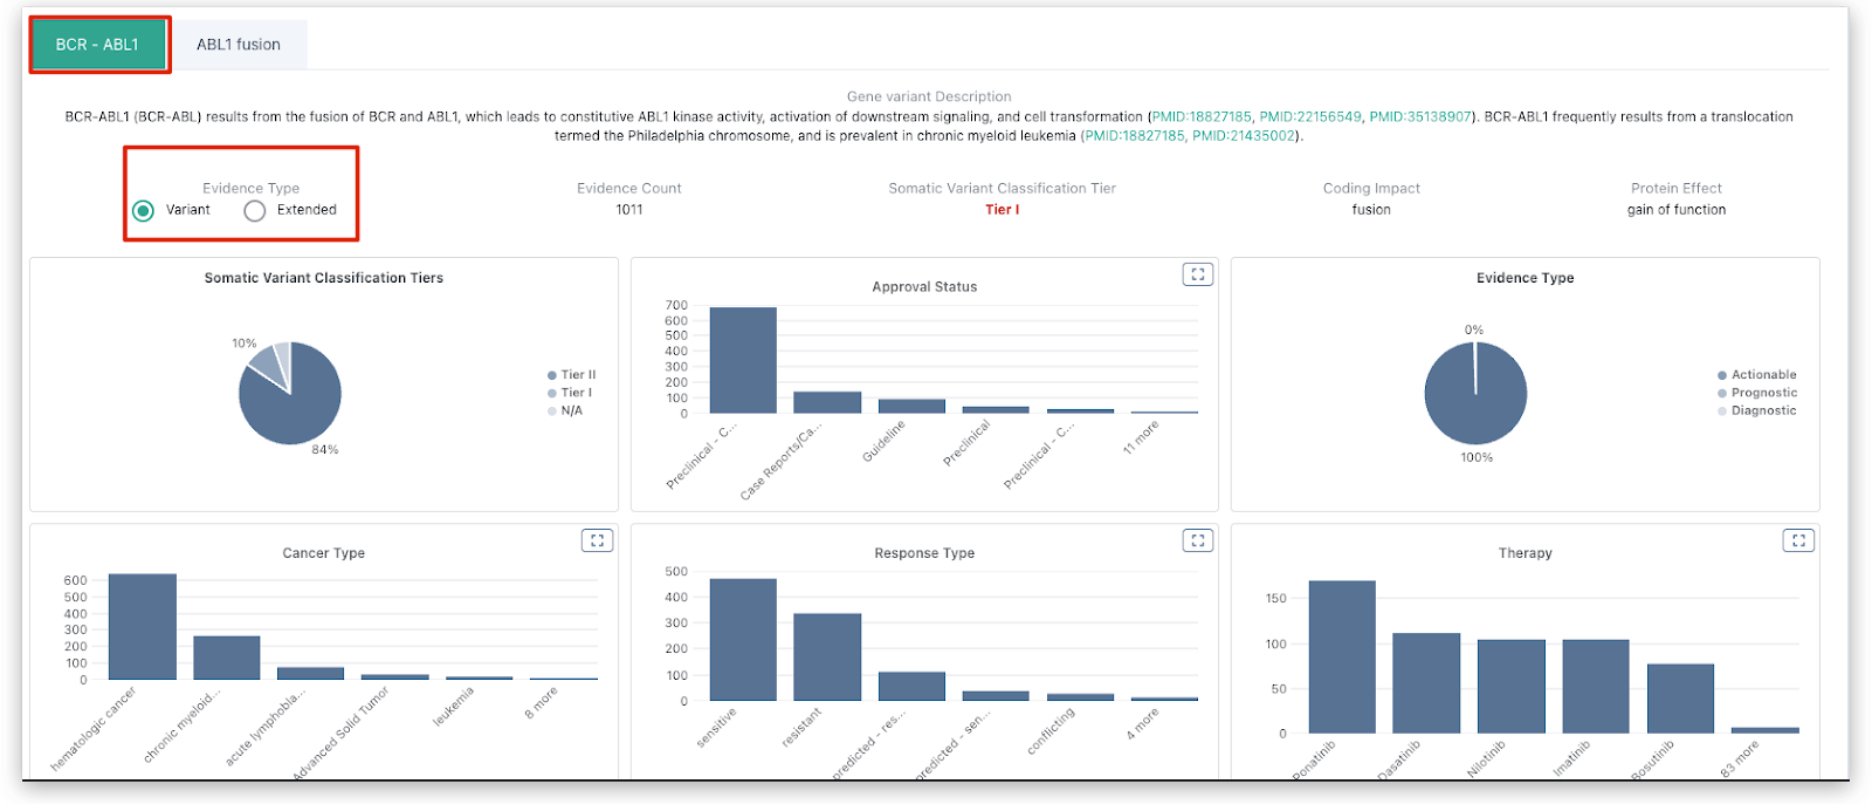Open the ABL1 fusion tab
Viewport: 1875px width, 808px height.
pyautogui.click(x=238, y=45)
